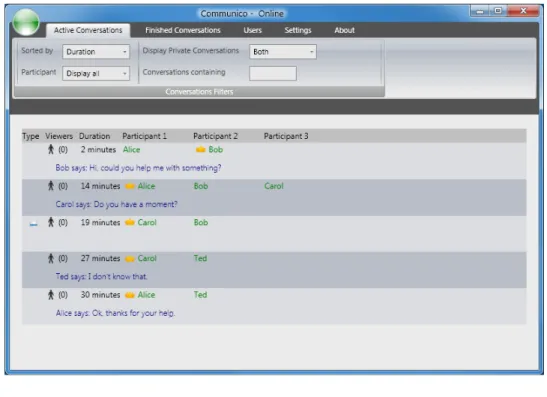
Task: Open the Sorted by Duration dropdown
Action: click(x=96, y=52)
